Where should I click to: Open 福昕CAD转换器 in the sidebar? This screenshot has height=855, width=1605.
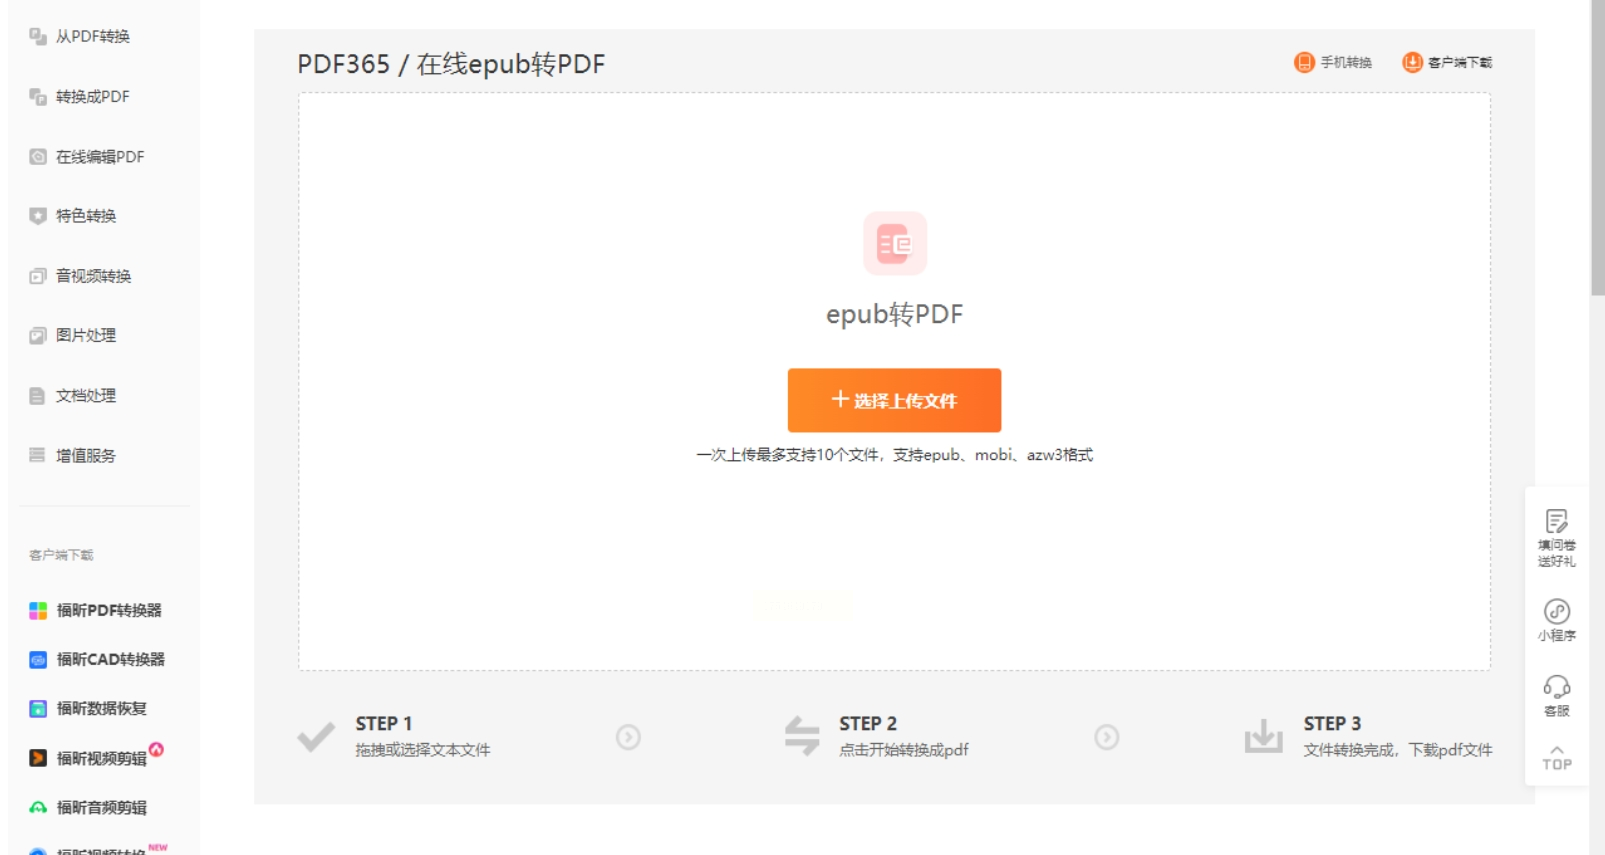tap(96, 659)
